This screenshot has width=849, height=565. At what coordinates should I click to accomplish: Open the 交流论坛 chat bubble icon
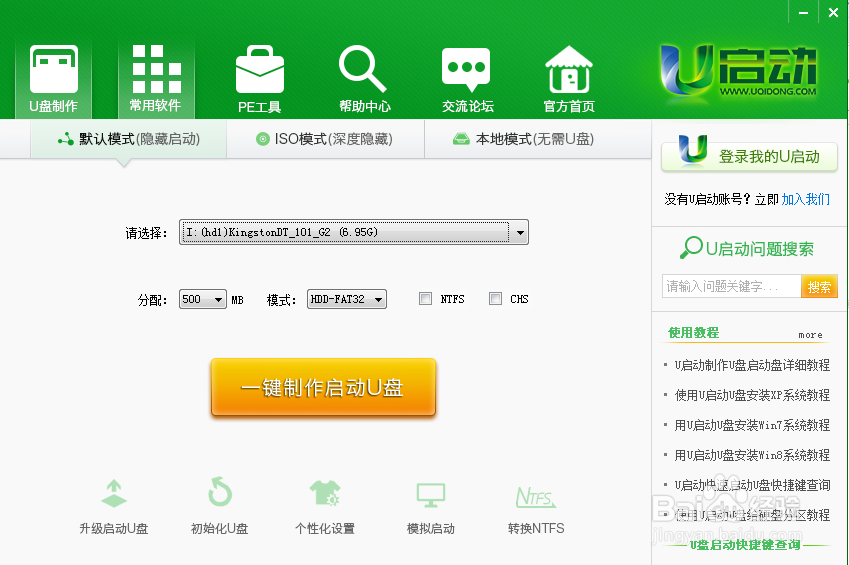pos(466,69)
